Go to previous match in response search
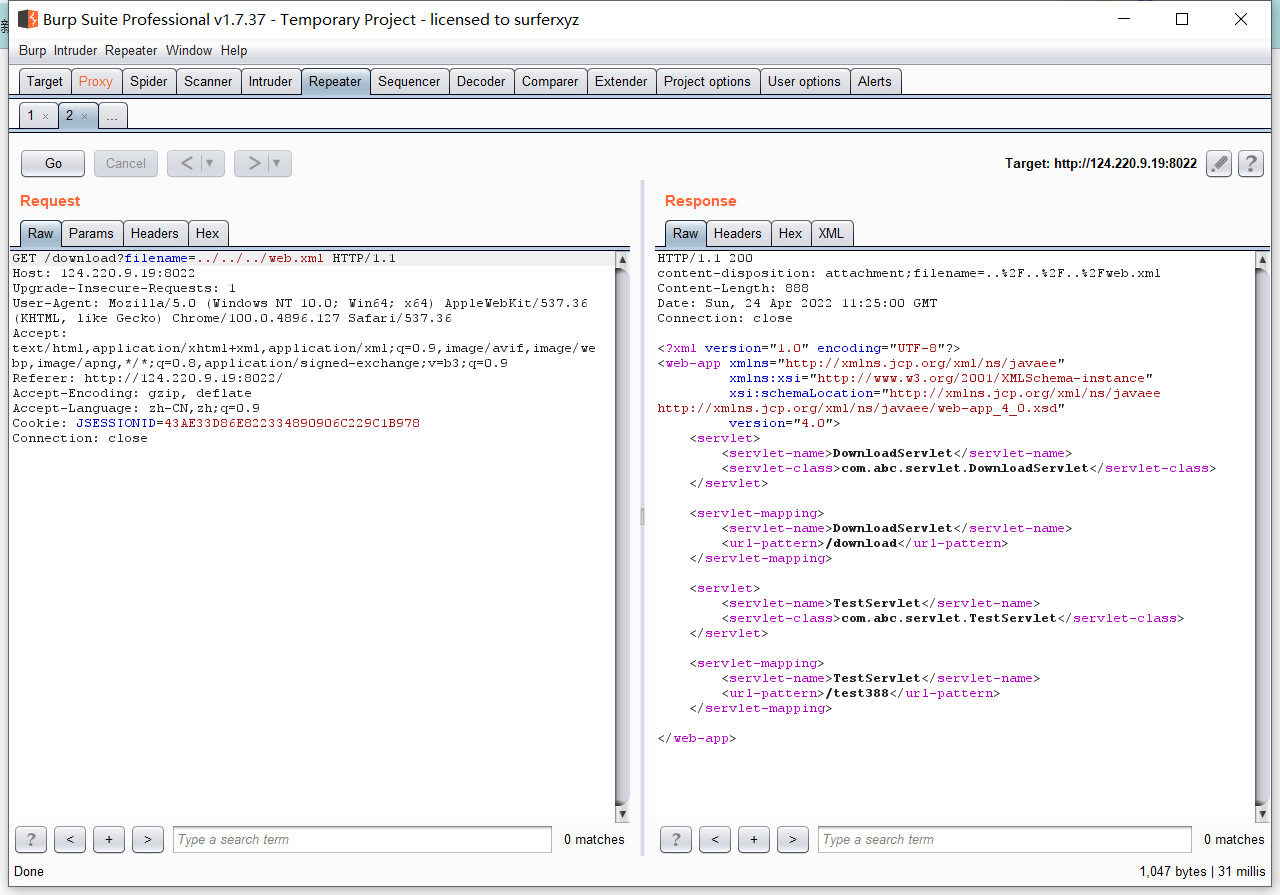The height and width of the screenshot is (895, 1280). [715, 840]
